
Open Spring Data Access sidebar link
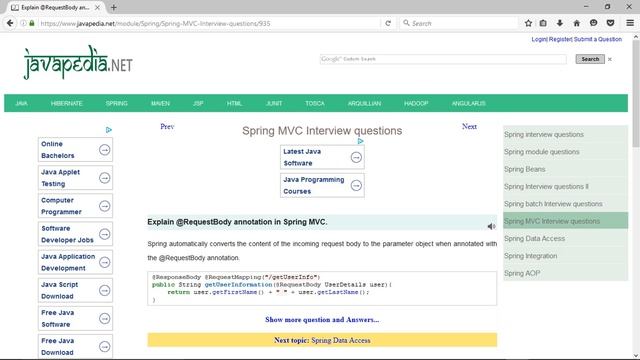pos(534,238)
